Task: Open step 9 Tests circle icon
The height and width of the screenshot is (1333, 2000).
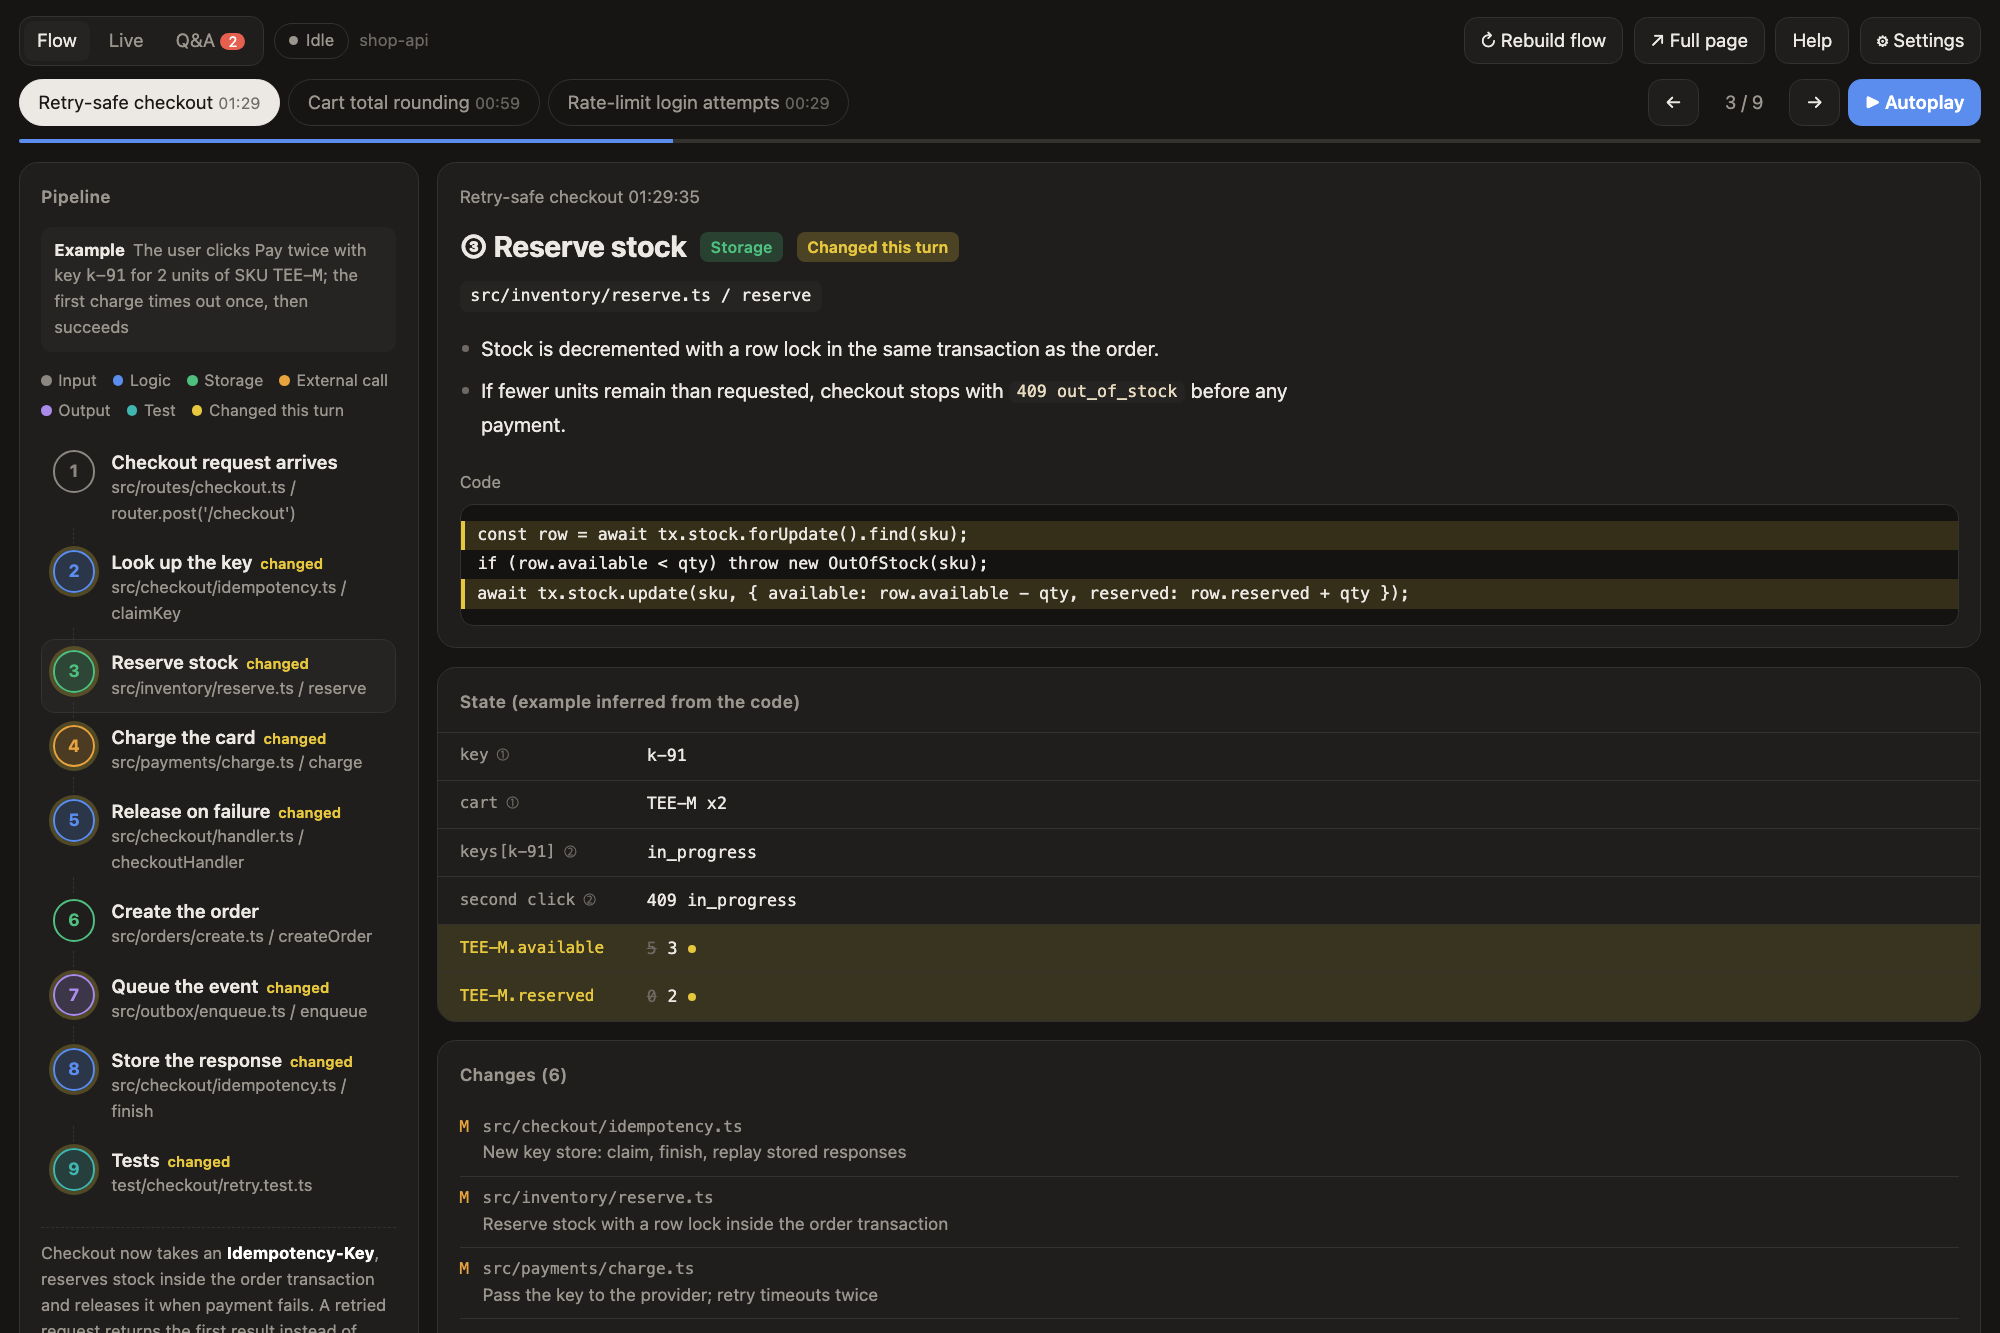Action: pyautogui.click(x=74, y=1169)
